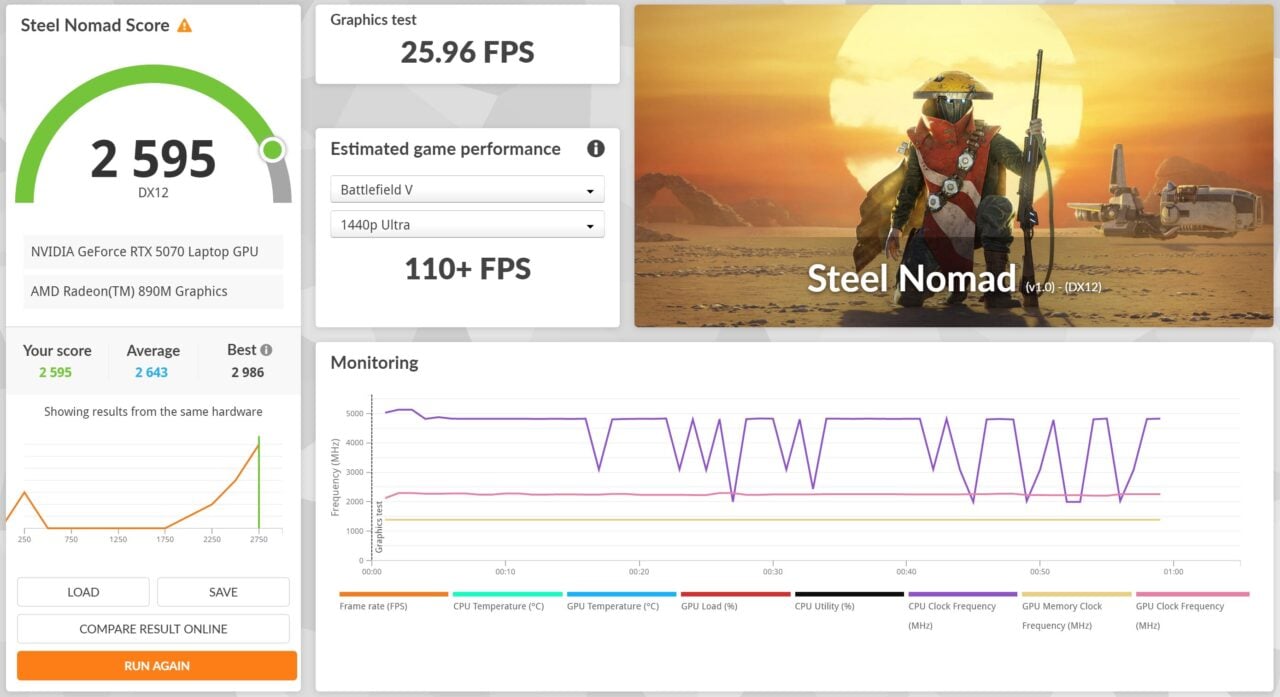Click the large 2 595 score in the gauge
1280x697 pixels.
pos(153,159)
